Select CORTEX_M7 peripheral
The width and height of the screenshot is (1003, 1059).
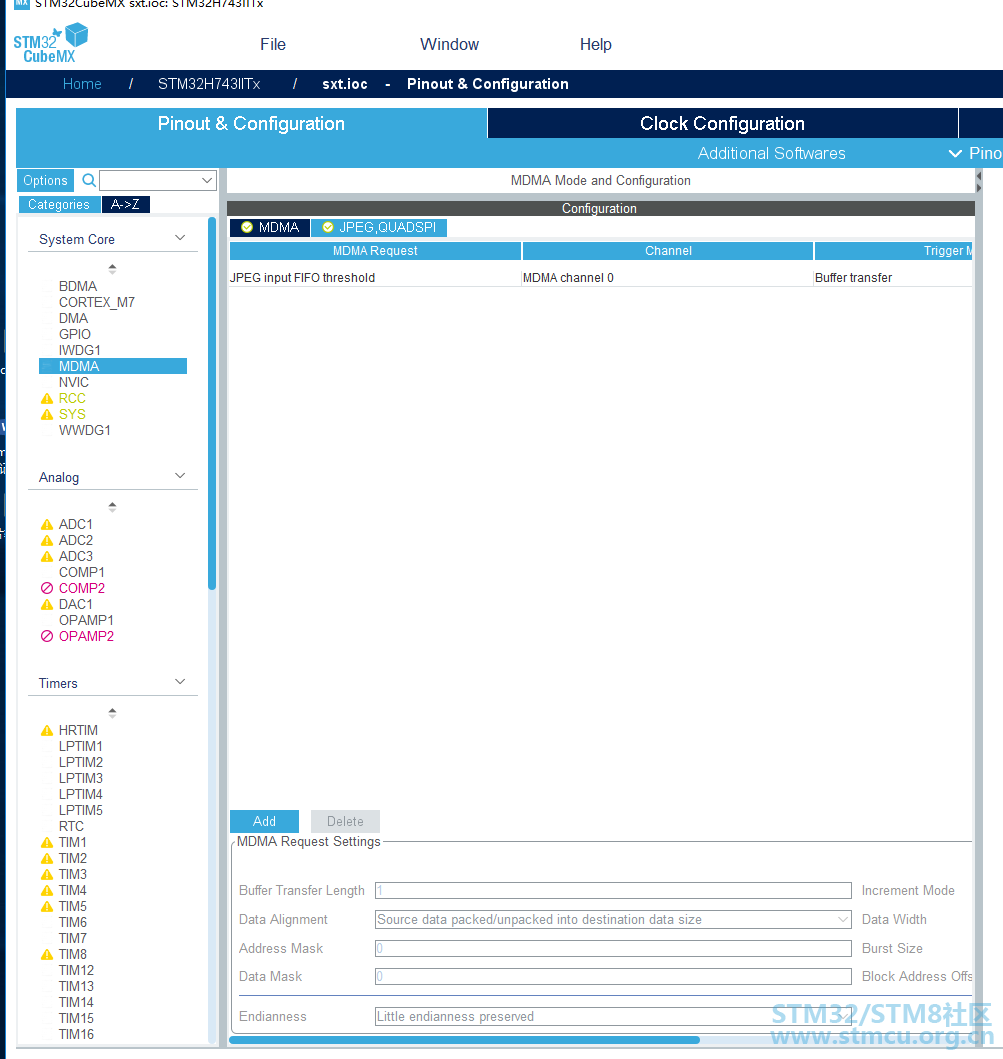tap(97, 303)
